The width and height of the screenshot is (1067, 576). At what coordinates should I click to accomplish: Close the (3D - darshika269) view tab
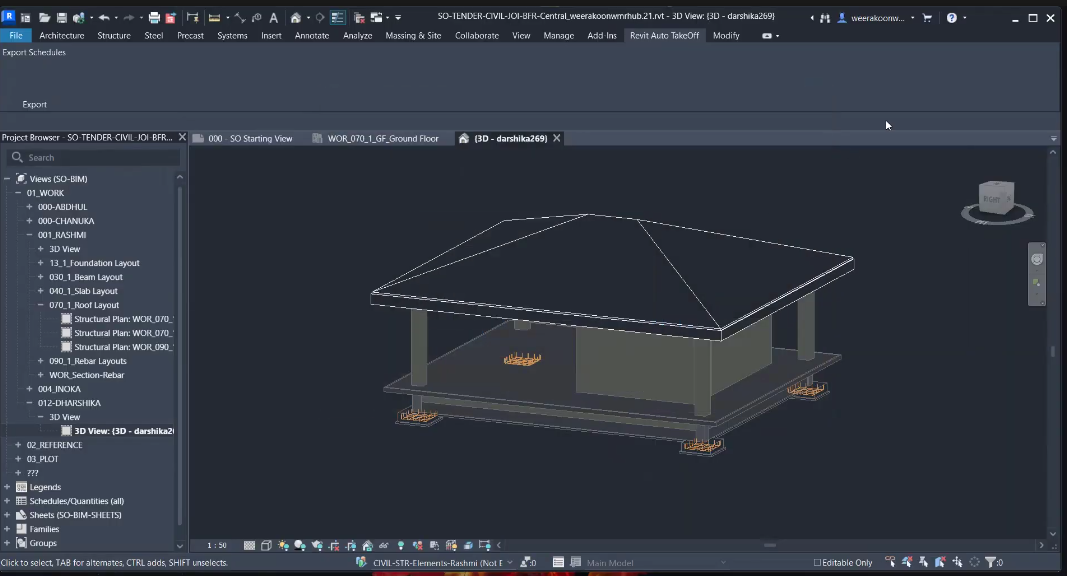557,138
